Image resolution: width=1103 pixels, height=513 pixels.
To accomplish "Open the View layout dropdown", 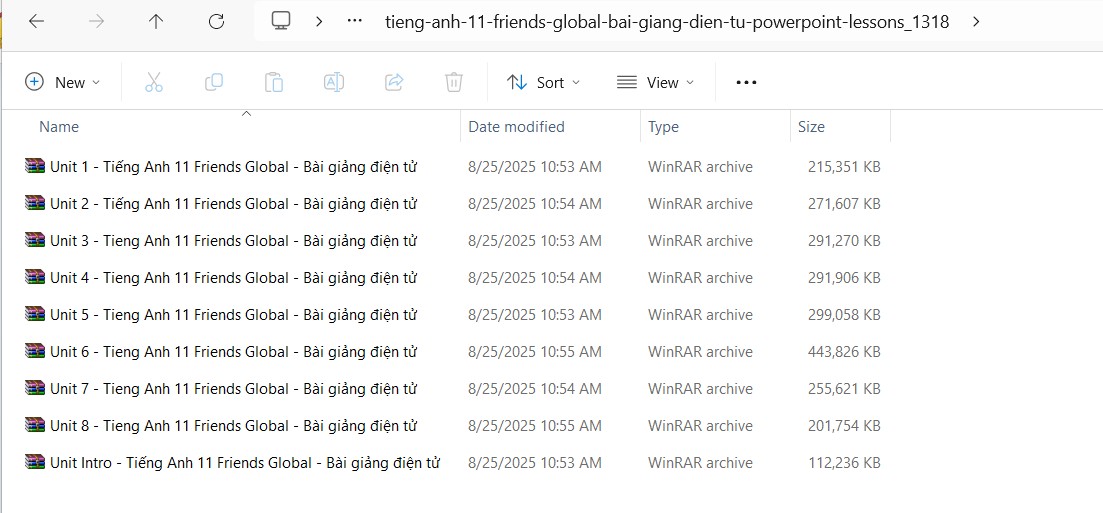I will click(x=655, y=82).
